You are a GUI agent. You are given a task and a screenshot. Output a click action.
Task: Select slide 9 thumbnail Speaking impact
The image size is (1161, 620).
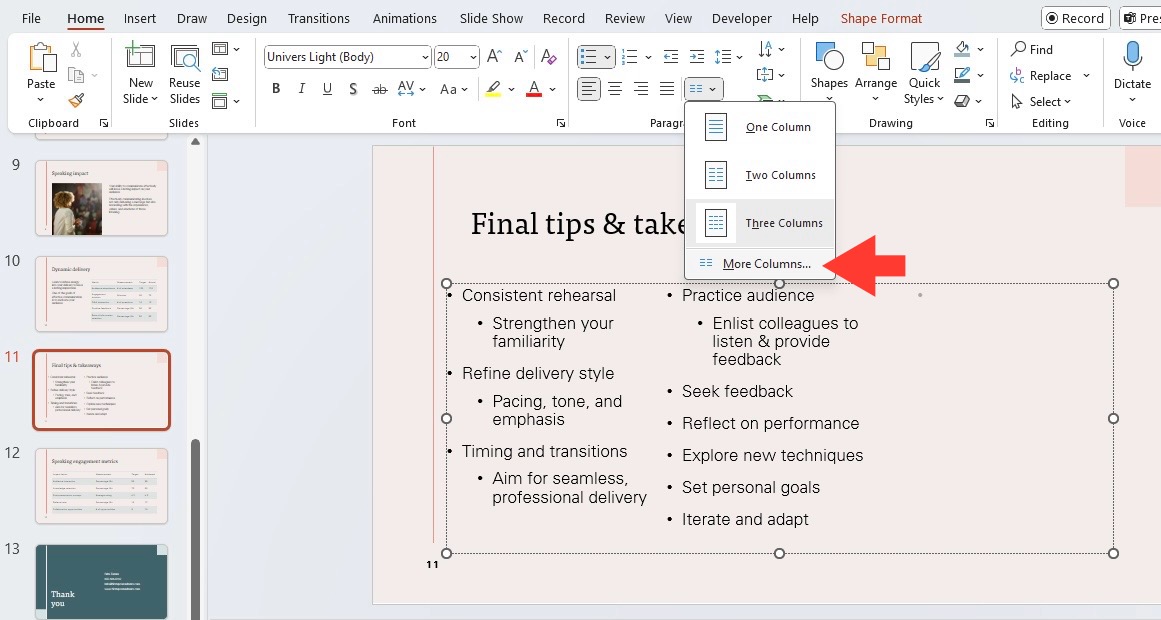coord(101,199)
